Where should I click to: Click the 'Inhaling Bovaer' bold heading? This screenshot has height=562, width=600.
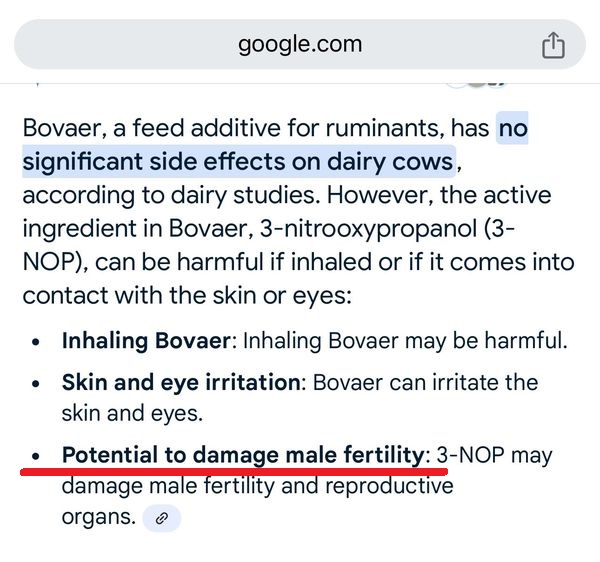[146, 340]
